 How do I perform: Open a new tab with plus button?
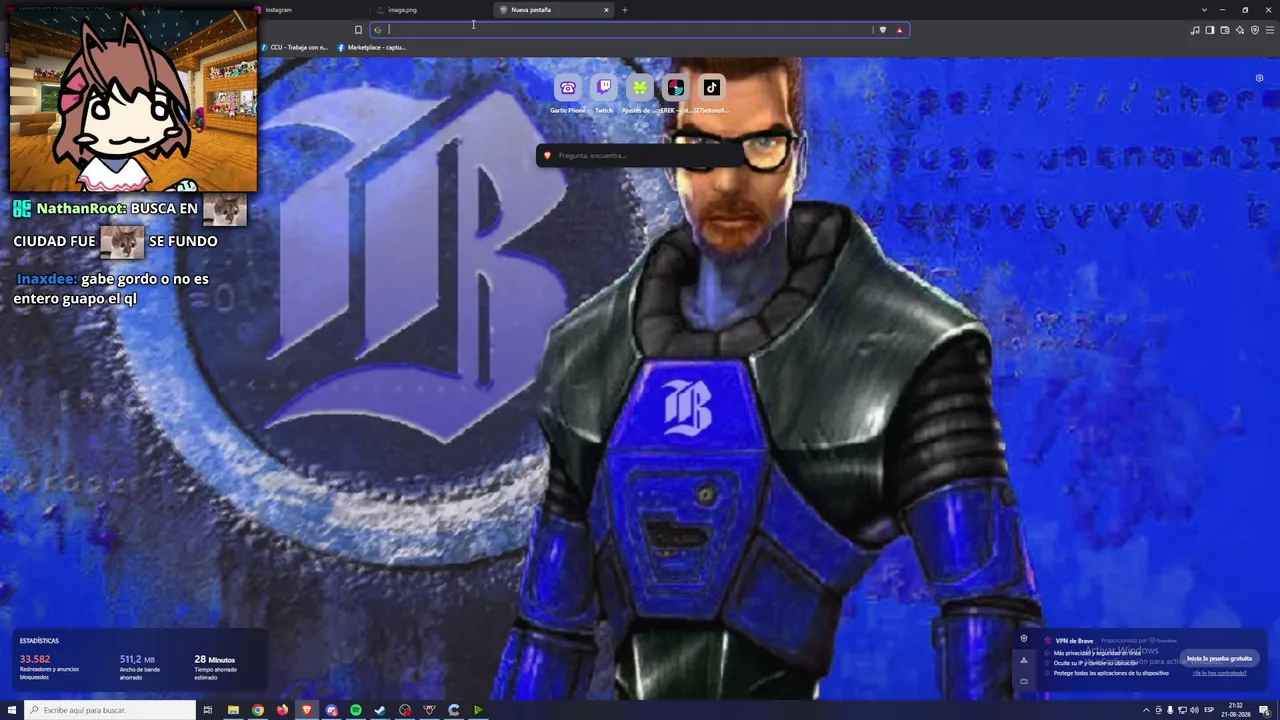(625, 10)
